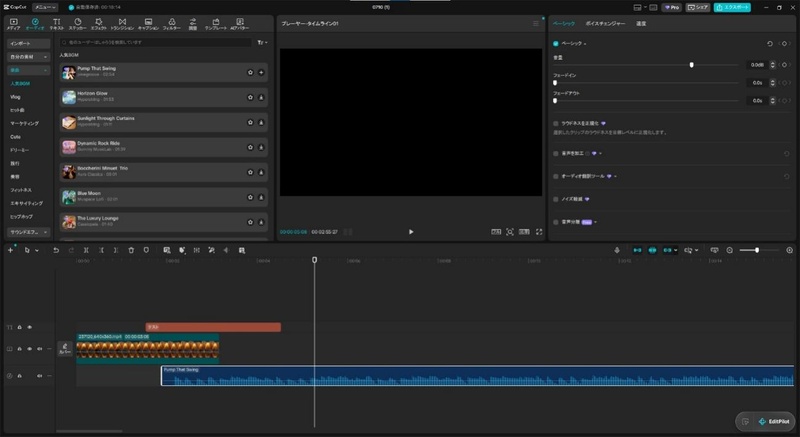Open the Caption (キャプション) panel
Viewport: 800px width, 437px height.
[148, 24]
